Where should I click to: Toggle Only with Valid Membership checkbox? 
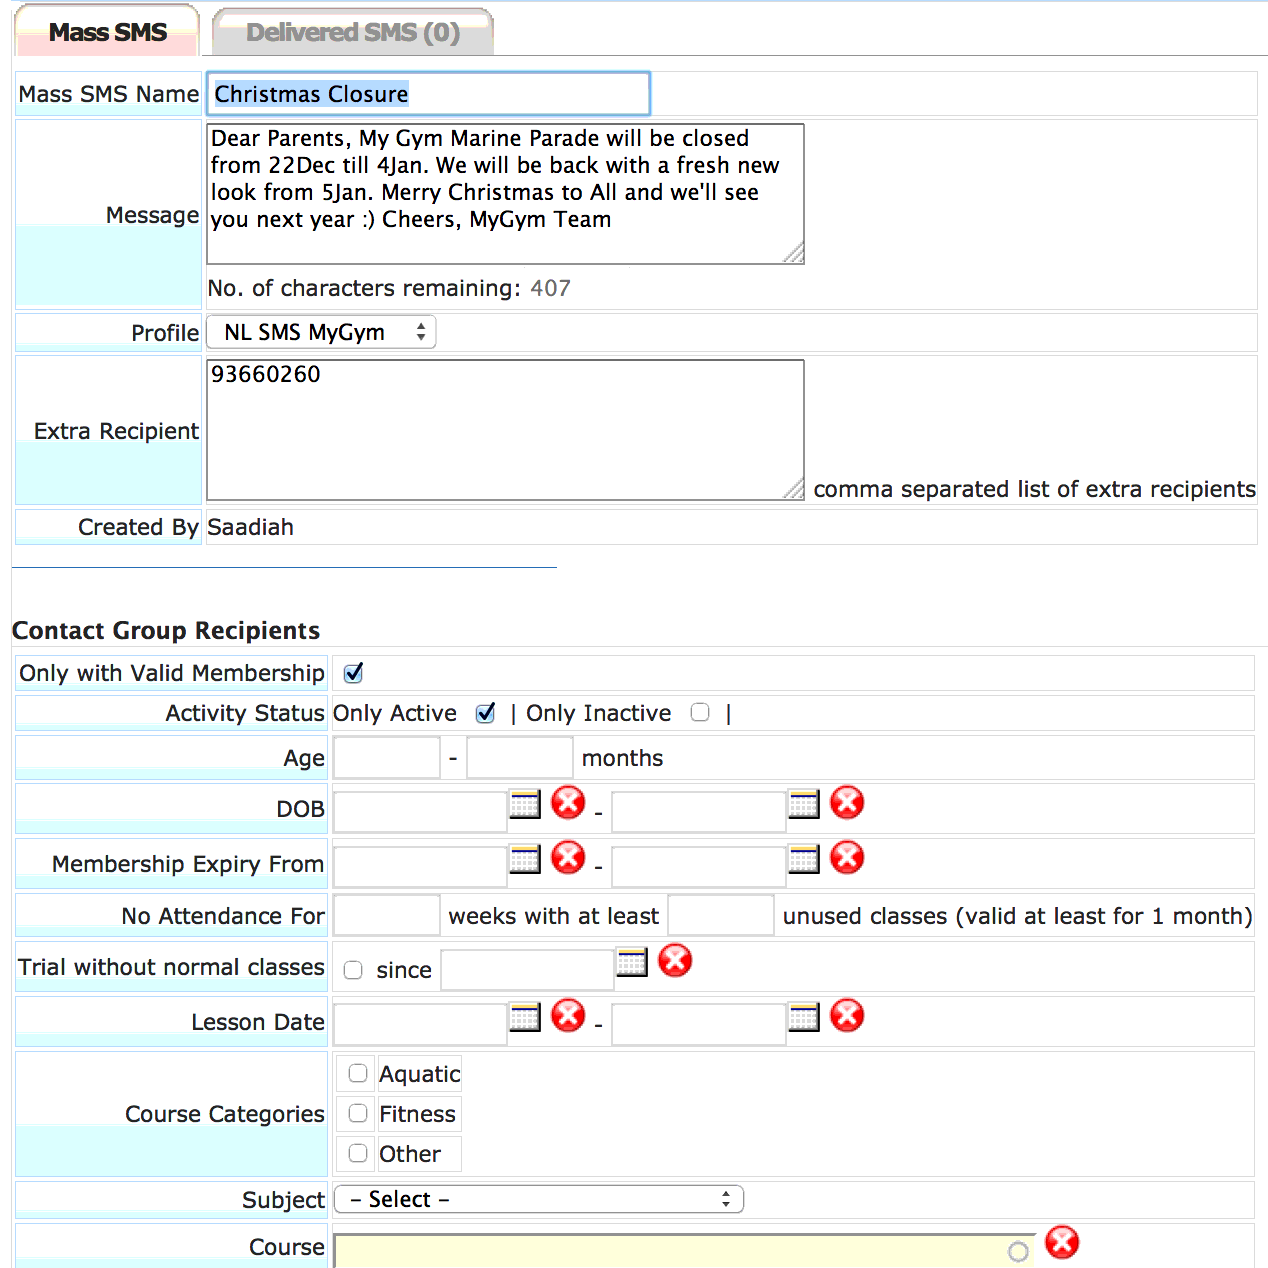click(x=353, y=673)
